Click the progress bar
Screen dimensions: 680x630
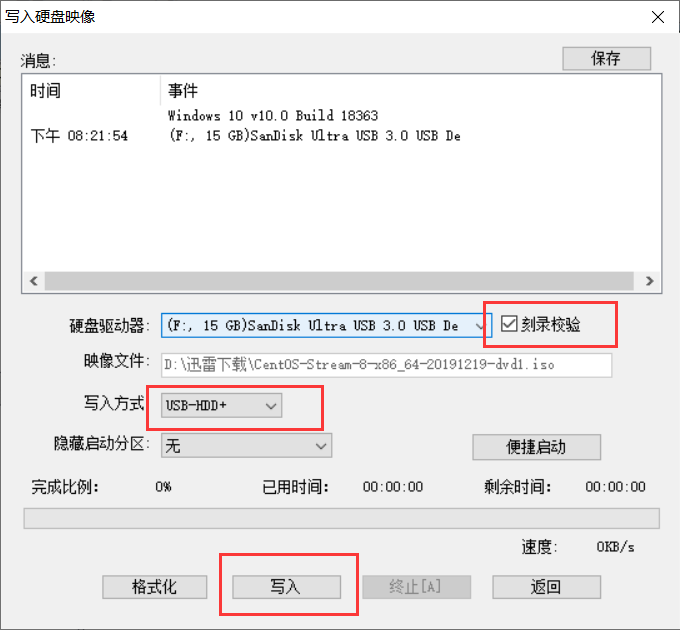pyautogui.click(x=342, y=519)
